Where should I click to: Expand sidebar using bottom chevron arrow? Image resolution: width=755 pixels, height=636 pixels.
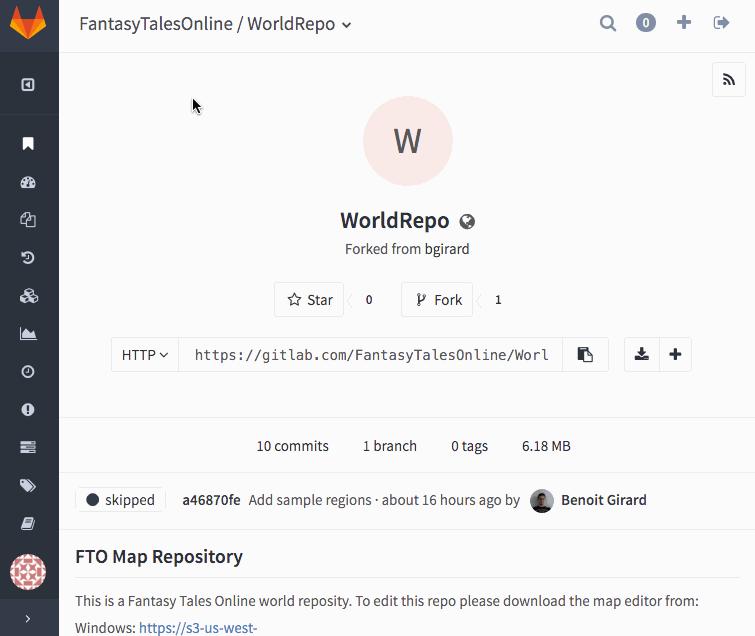(28, 619)
